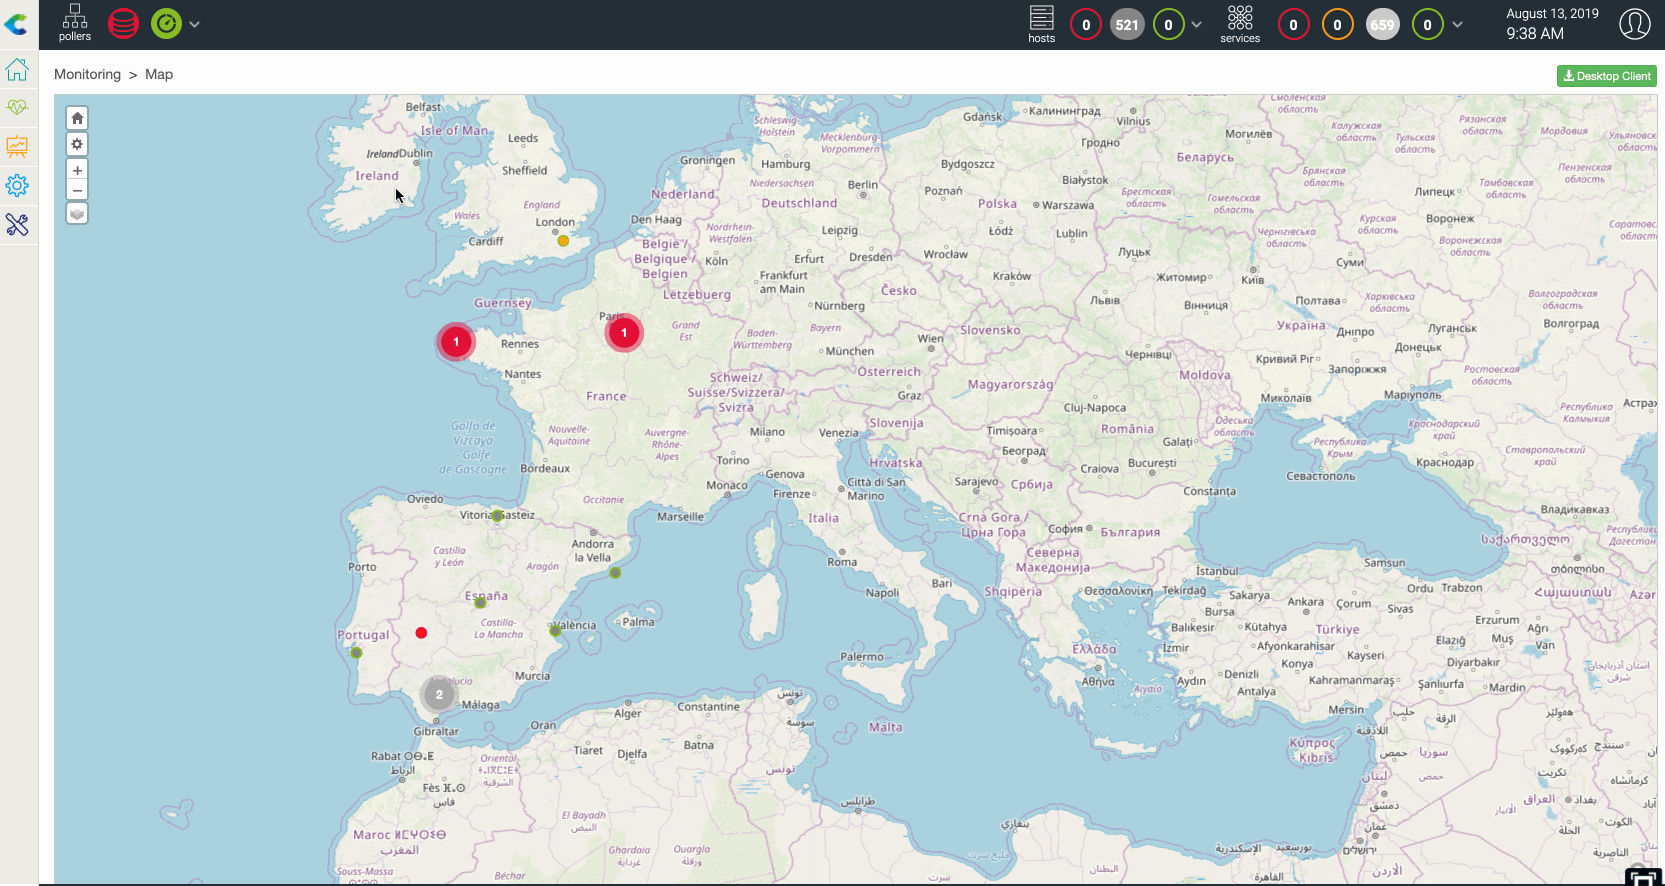Click the red database status icon
Screen dimensions: 1665x886
pos(123,23)
